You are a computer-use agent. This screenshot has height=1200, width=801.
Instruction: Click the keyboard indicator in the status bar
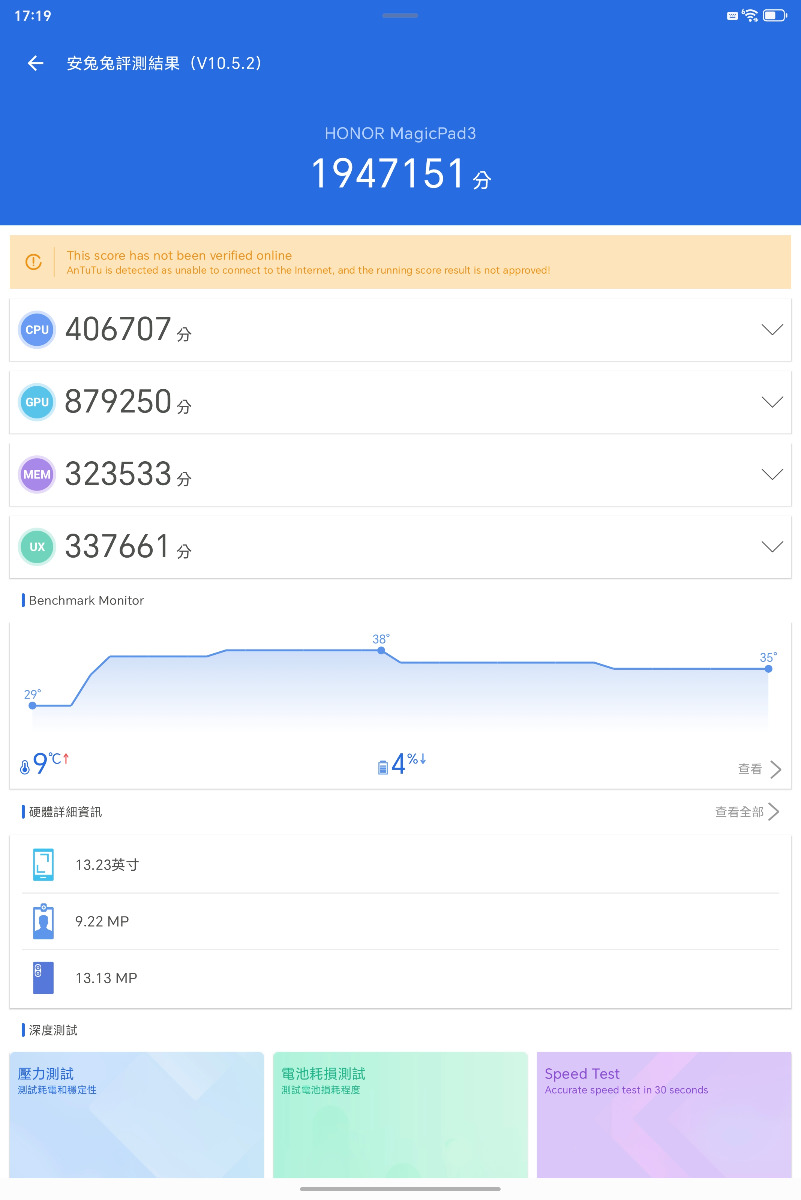[733, 16]
